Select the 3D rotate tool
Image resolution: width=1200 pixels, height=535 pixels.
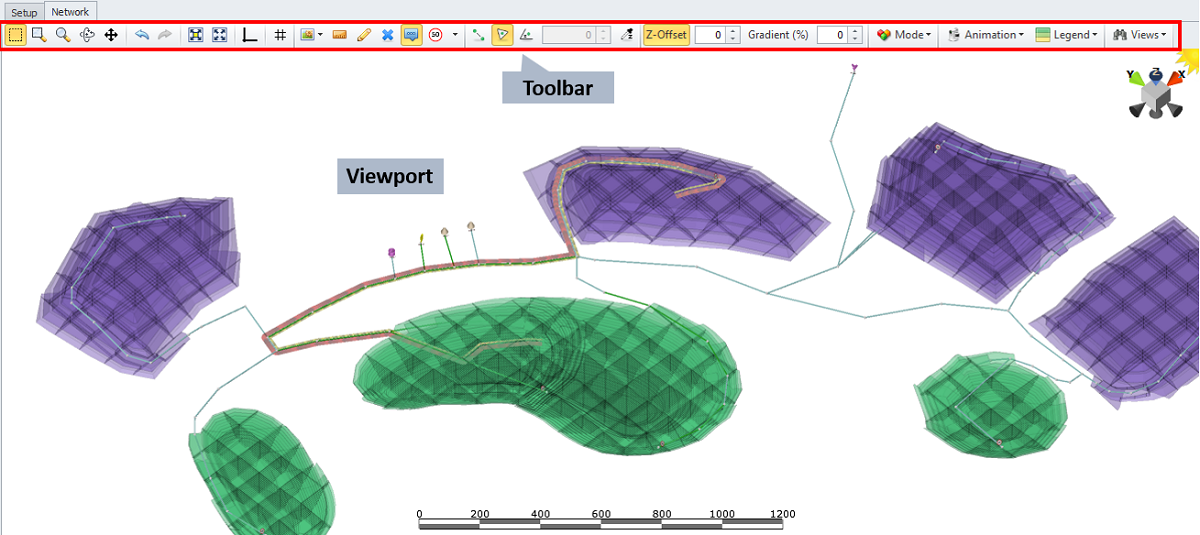coord(87,35)
